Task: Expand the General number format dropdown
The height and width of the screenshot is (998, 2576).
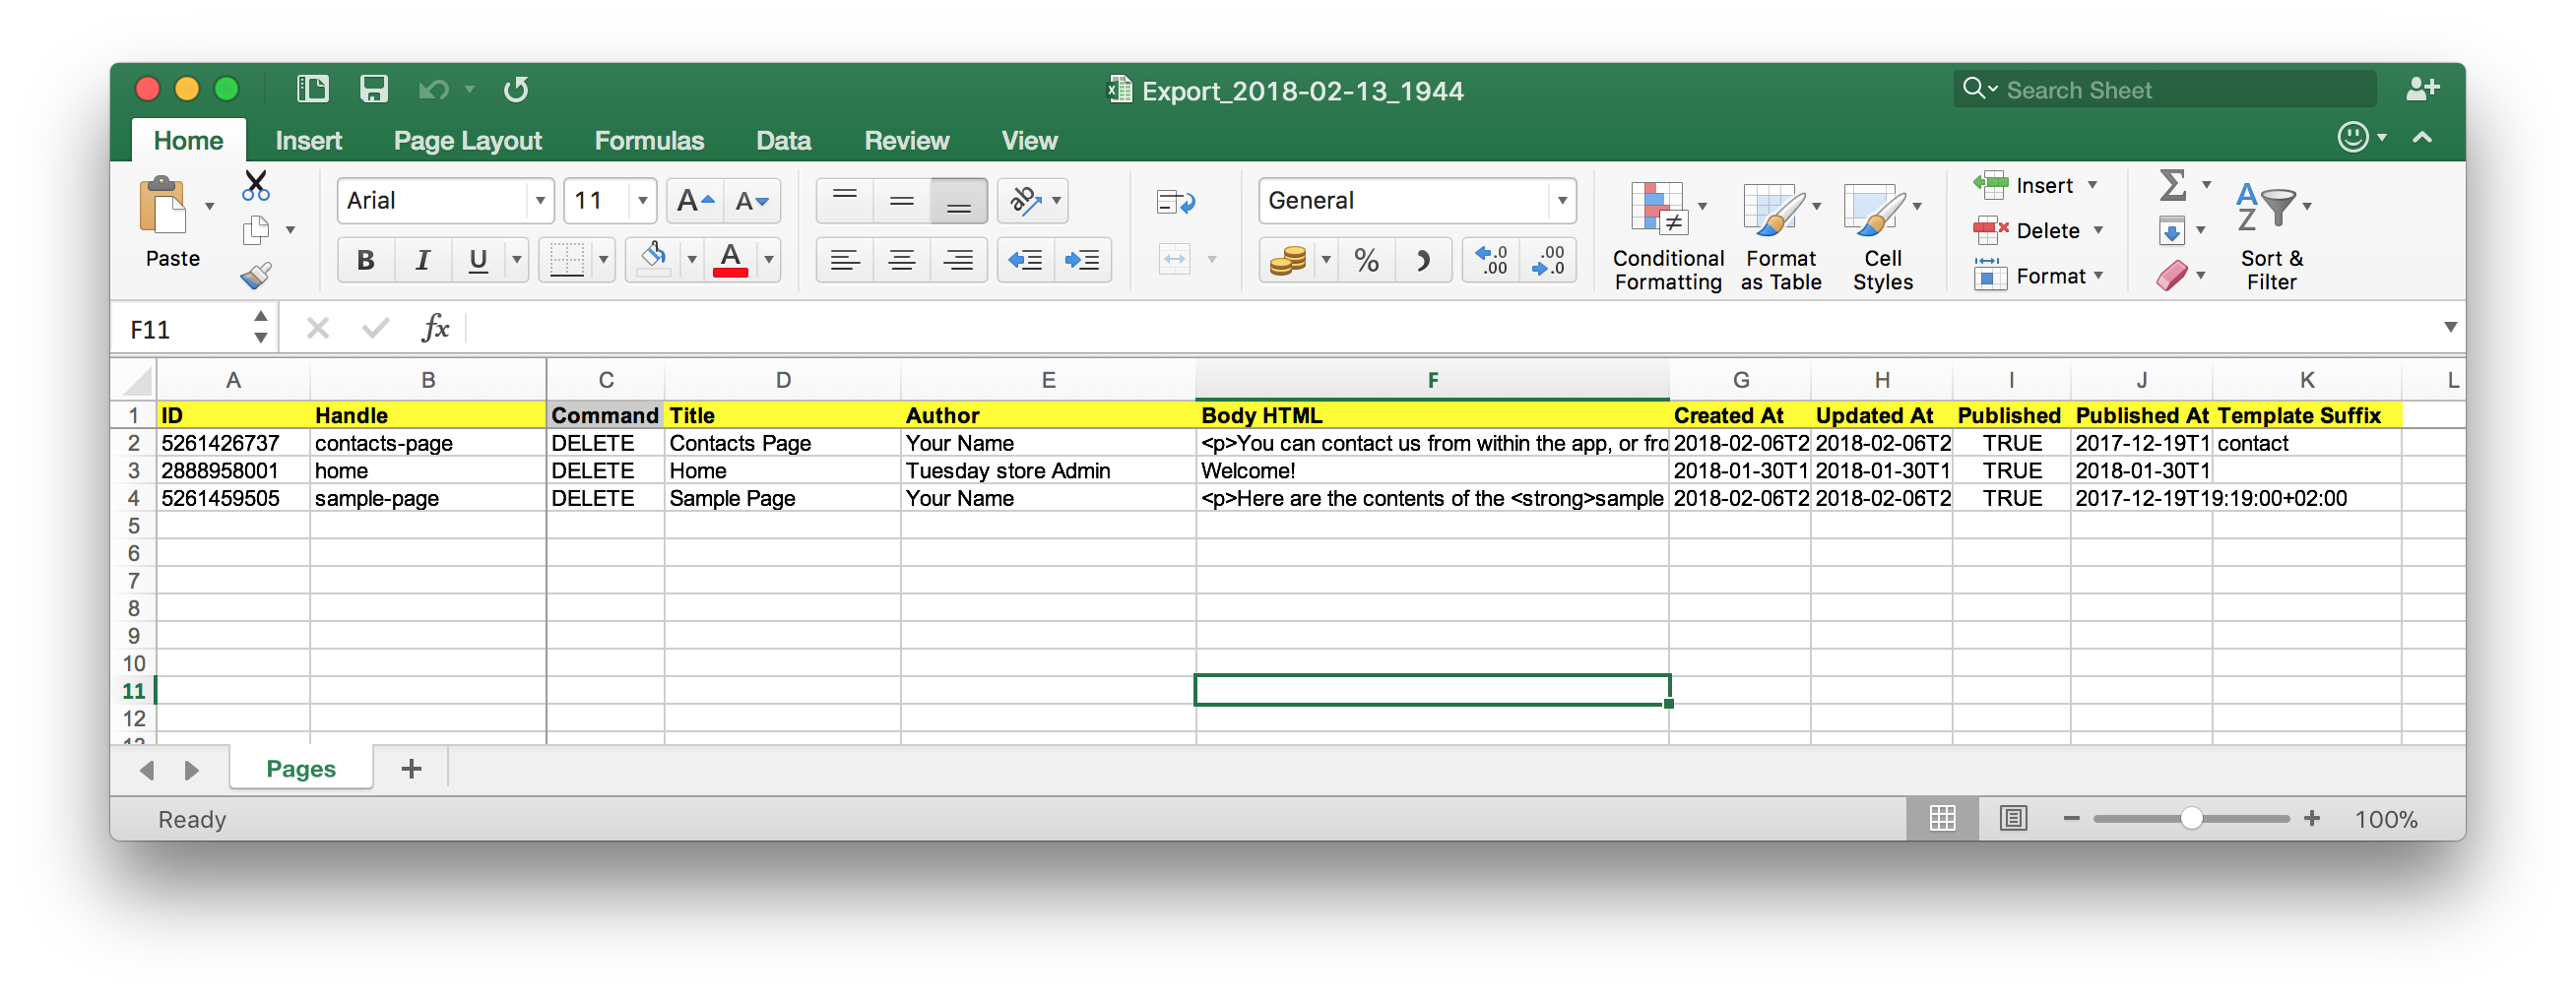Action: click(x=1561, y=202)
